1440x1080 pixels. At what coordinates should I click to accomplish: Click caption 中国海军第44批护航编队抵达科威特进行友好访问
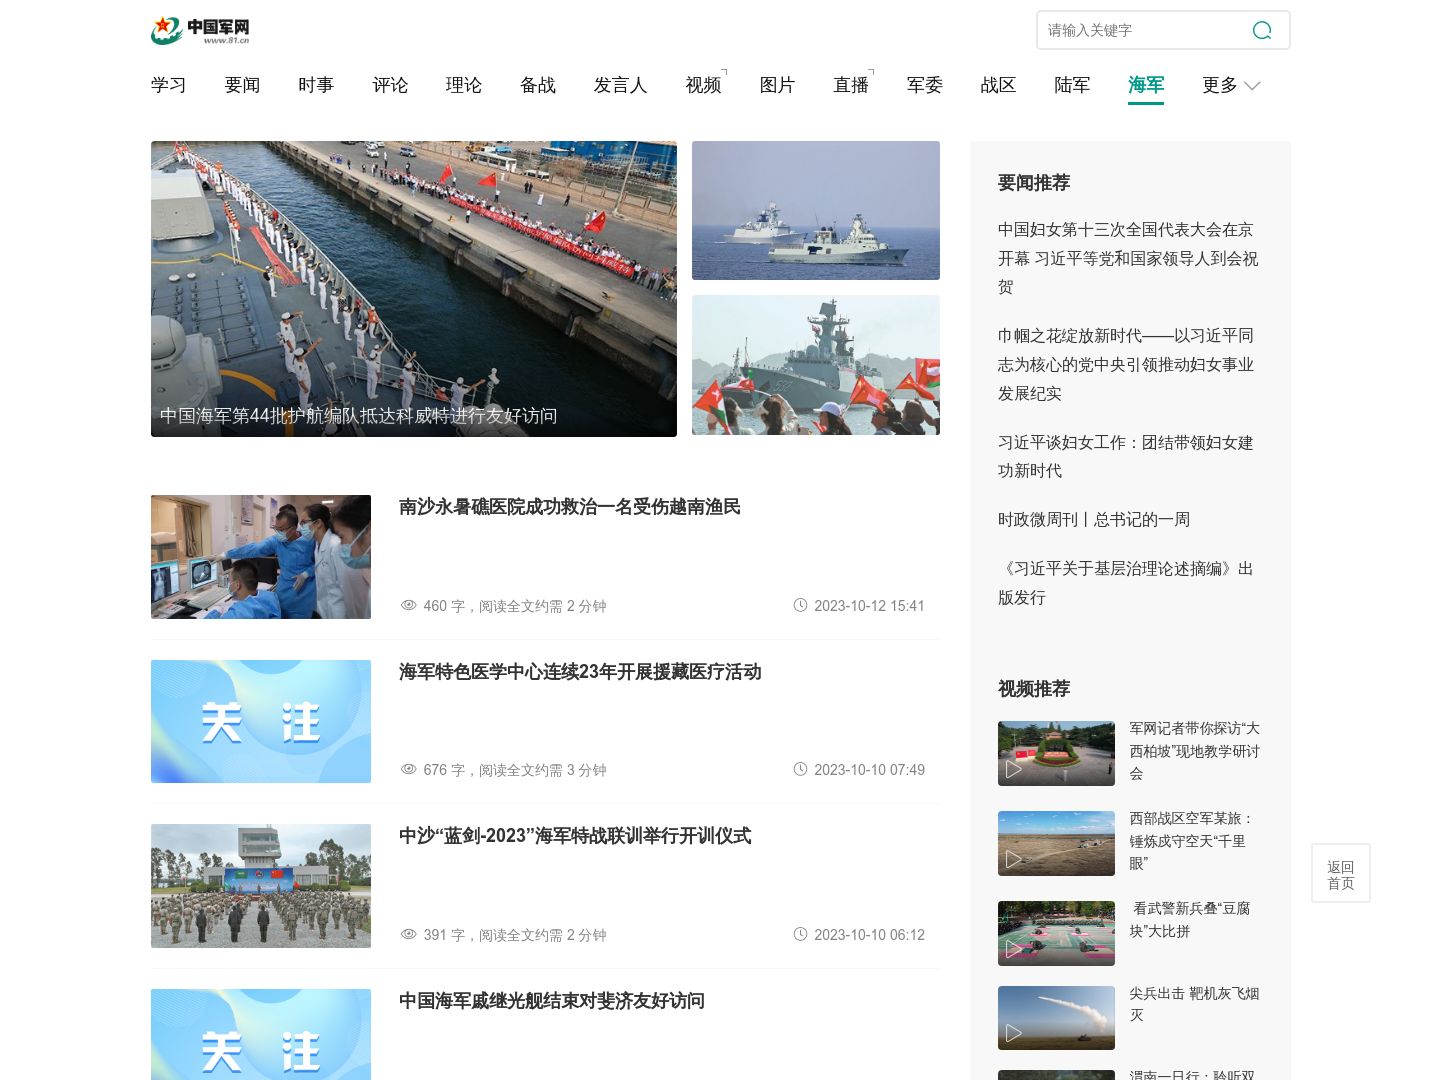[358, 416]
